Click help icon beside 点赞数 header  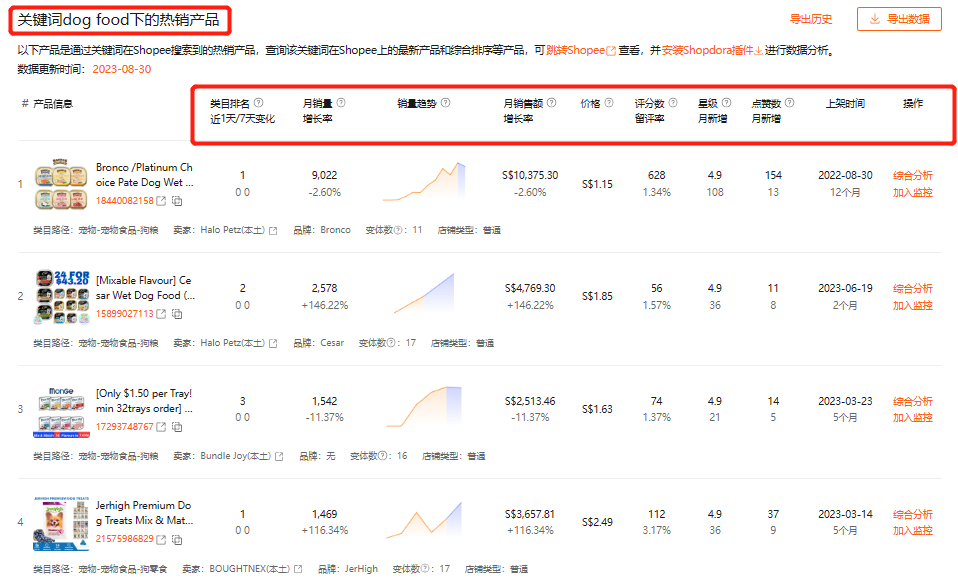pos(789,103)
